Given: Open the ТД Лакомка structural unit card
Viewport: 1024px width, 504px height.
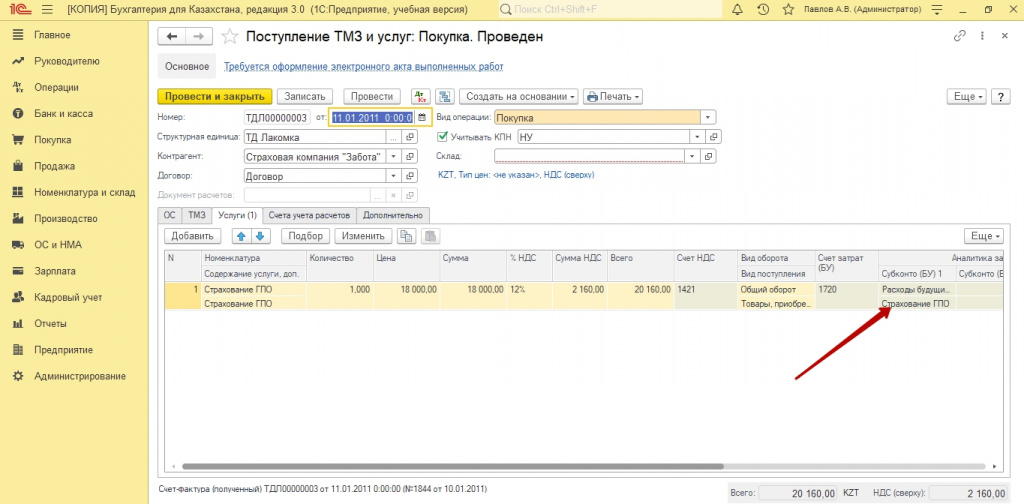Looking at the screenshot, I should pyautogui.click(x=410, y=137).
